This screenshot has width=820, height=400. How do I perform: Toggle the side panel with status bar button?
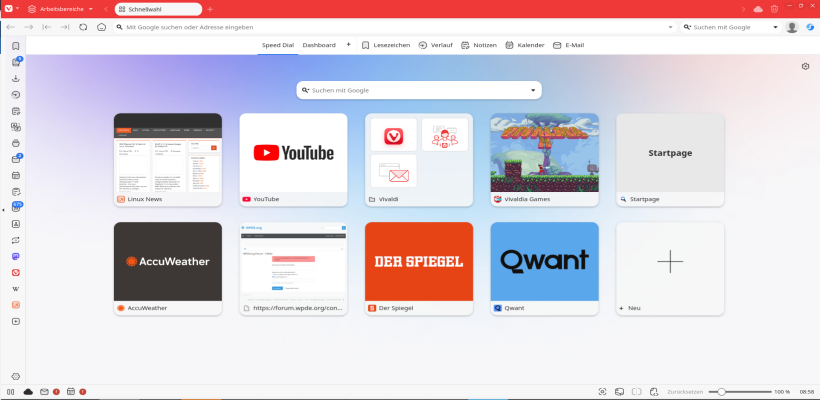pyautogui.click(x=10, y=392)
